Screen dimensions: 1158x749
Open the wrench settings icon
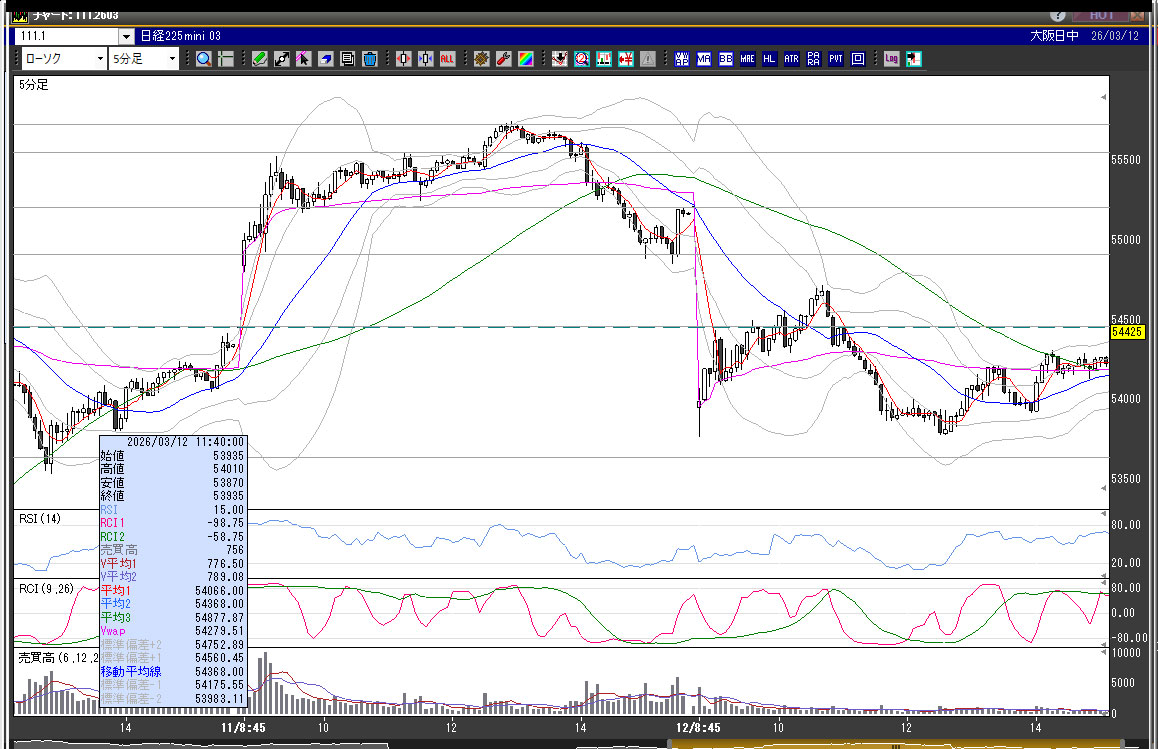click(x=503, y=59)
